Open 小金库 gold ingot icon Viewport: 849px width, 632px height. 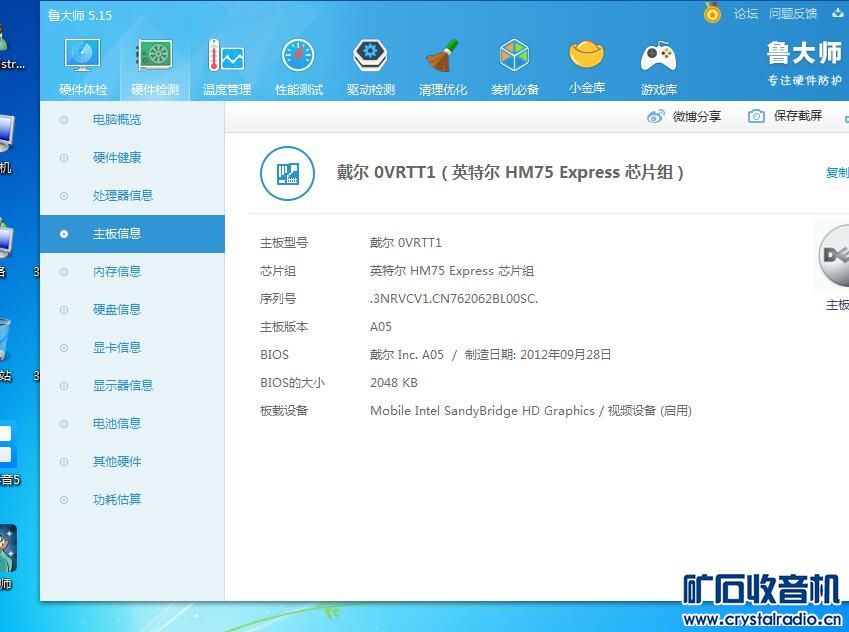click(x=587, y=66)
